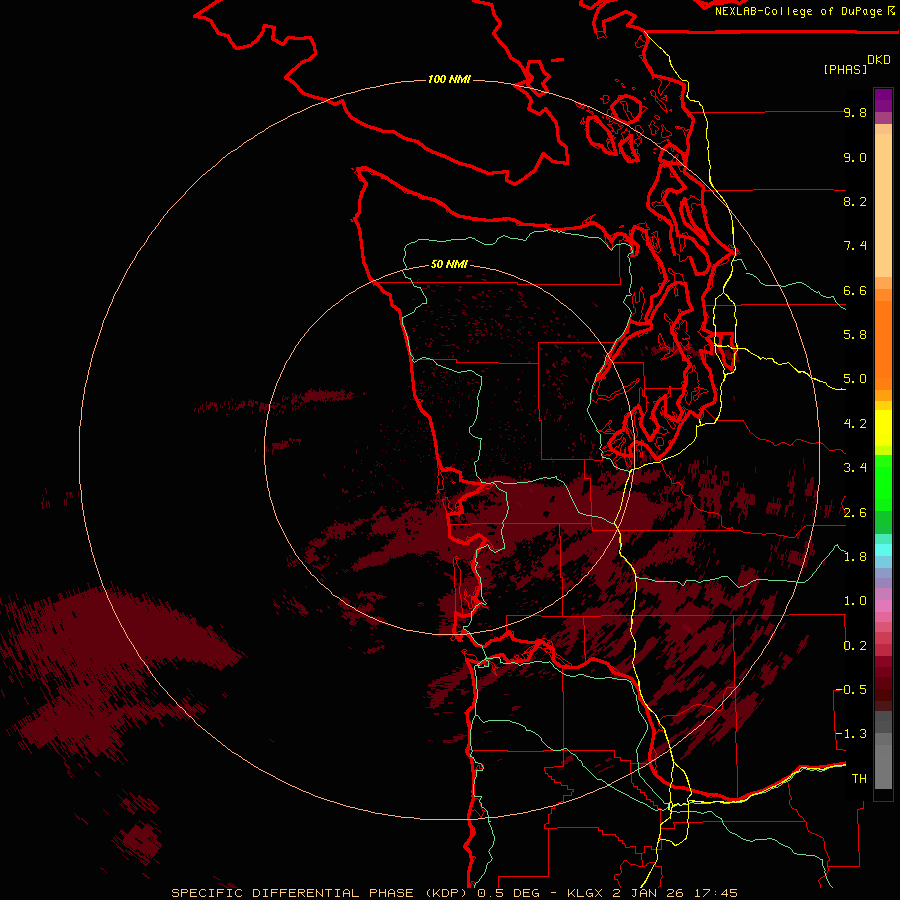Click the 5.8 scale value

pos(855,335)
